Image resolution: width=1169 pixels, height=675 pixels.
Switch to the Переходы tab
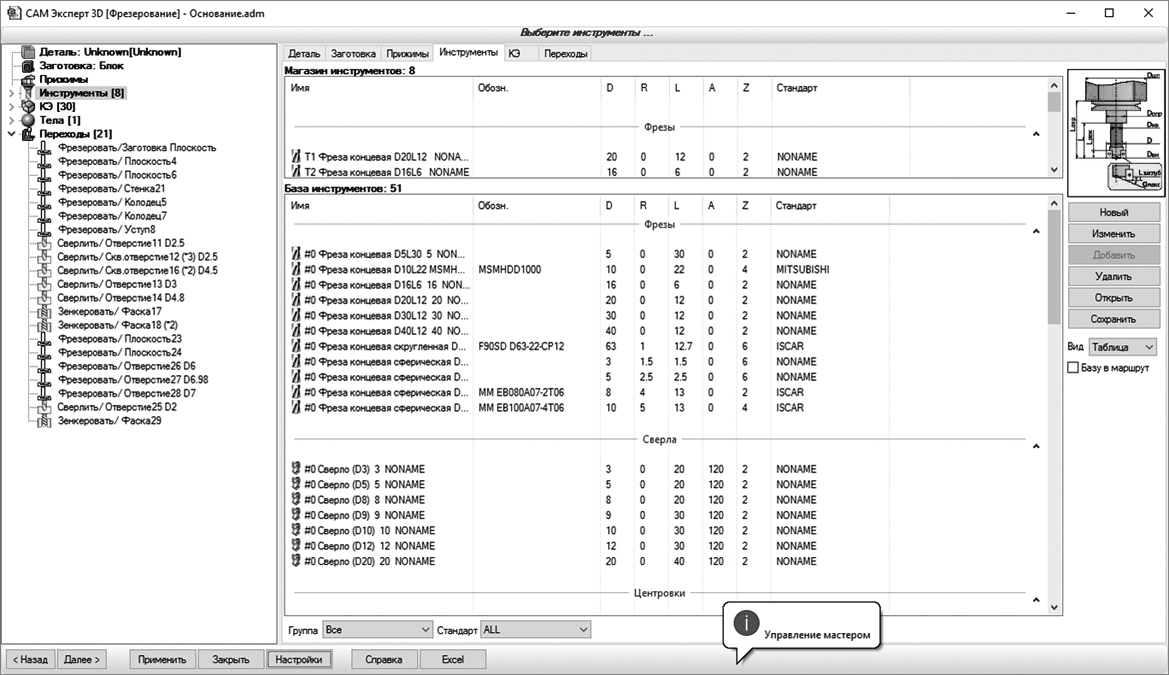coord(565,53)
